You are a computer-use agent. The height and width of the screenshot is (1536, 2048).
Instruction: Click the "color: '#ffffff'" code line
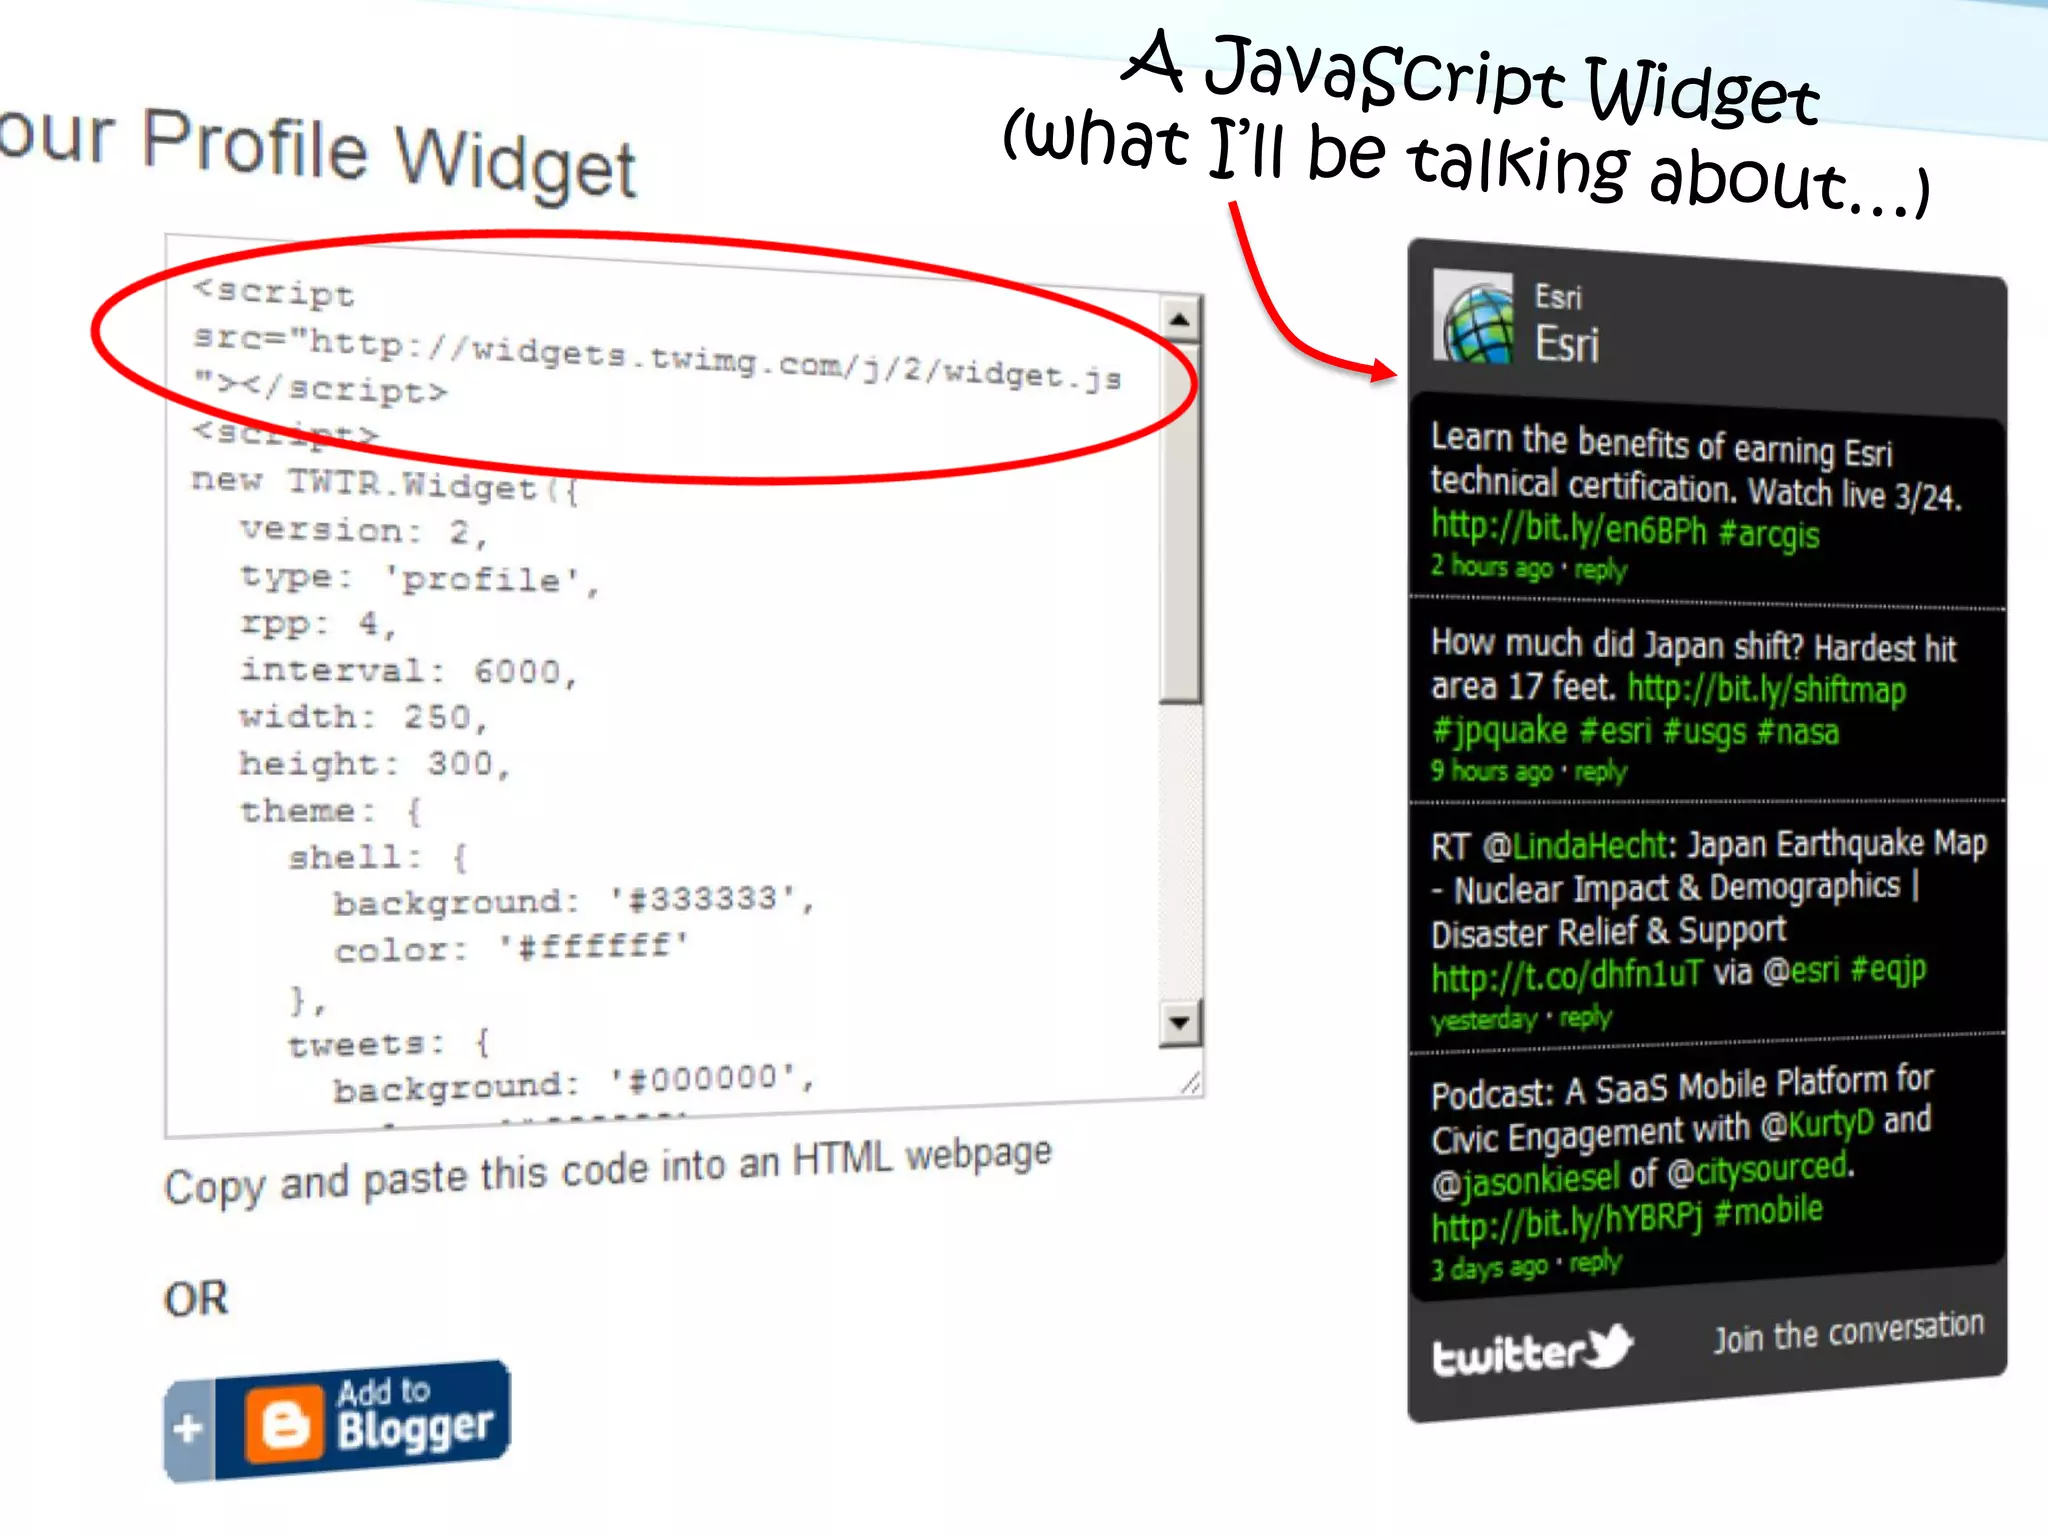click(x=512, y=947)
